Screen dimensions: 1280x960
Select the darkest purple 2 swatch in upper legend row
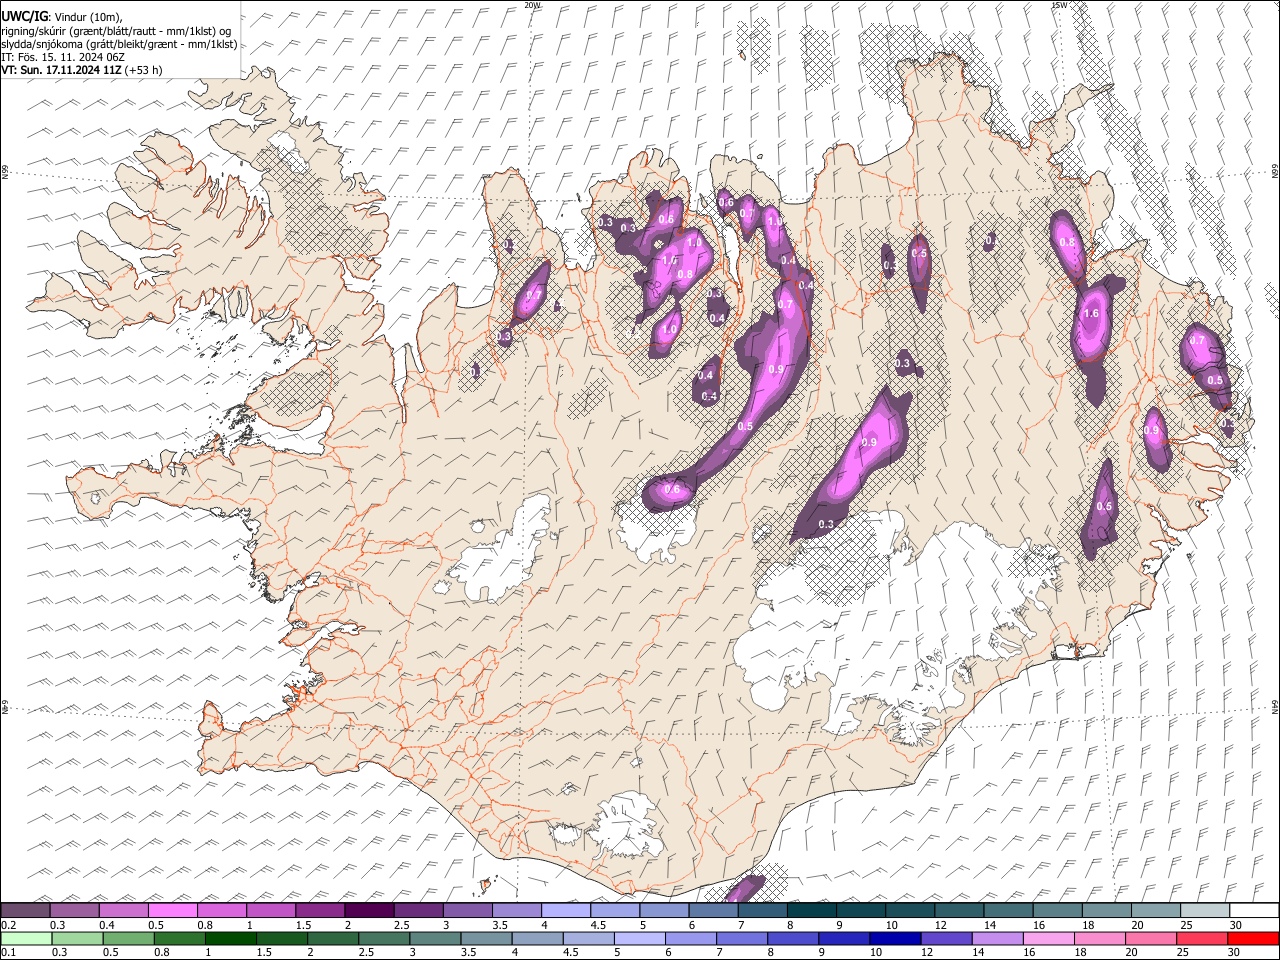[x=369, y=910]
